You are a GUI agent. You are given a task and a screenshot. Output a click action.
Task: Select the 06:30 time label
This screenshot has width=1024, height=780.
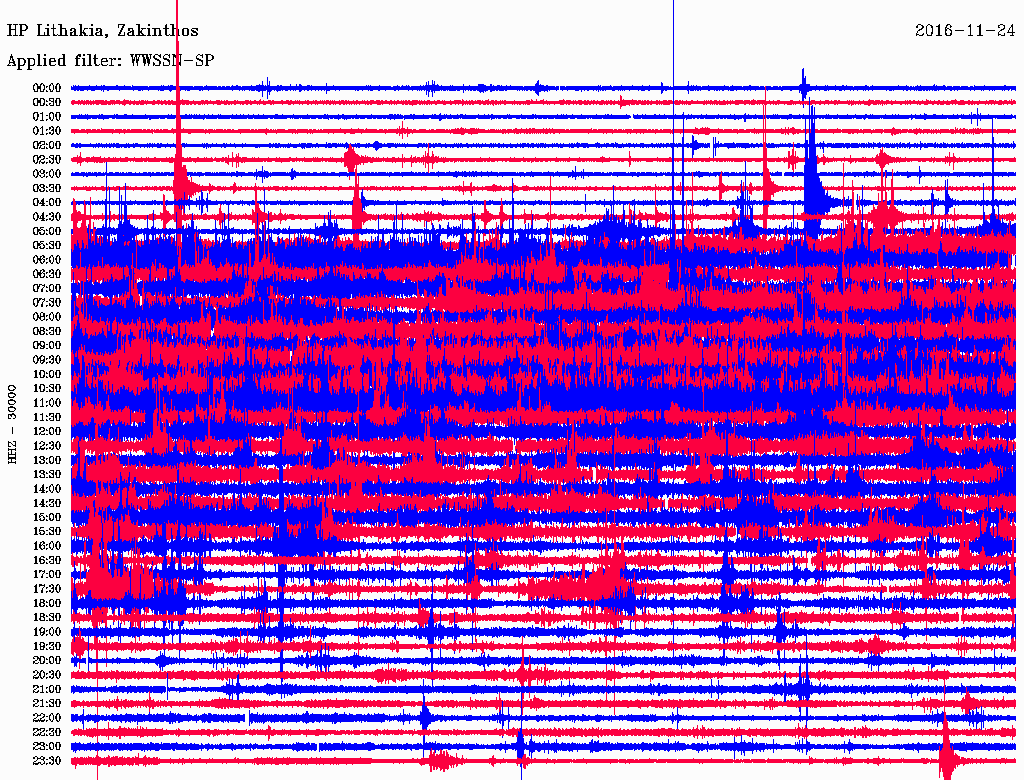47,274
